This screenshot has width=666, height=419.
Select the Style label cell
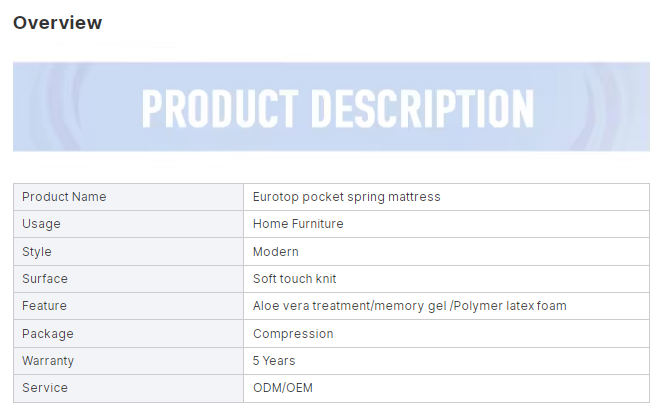click(x=128, y=252)
